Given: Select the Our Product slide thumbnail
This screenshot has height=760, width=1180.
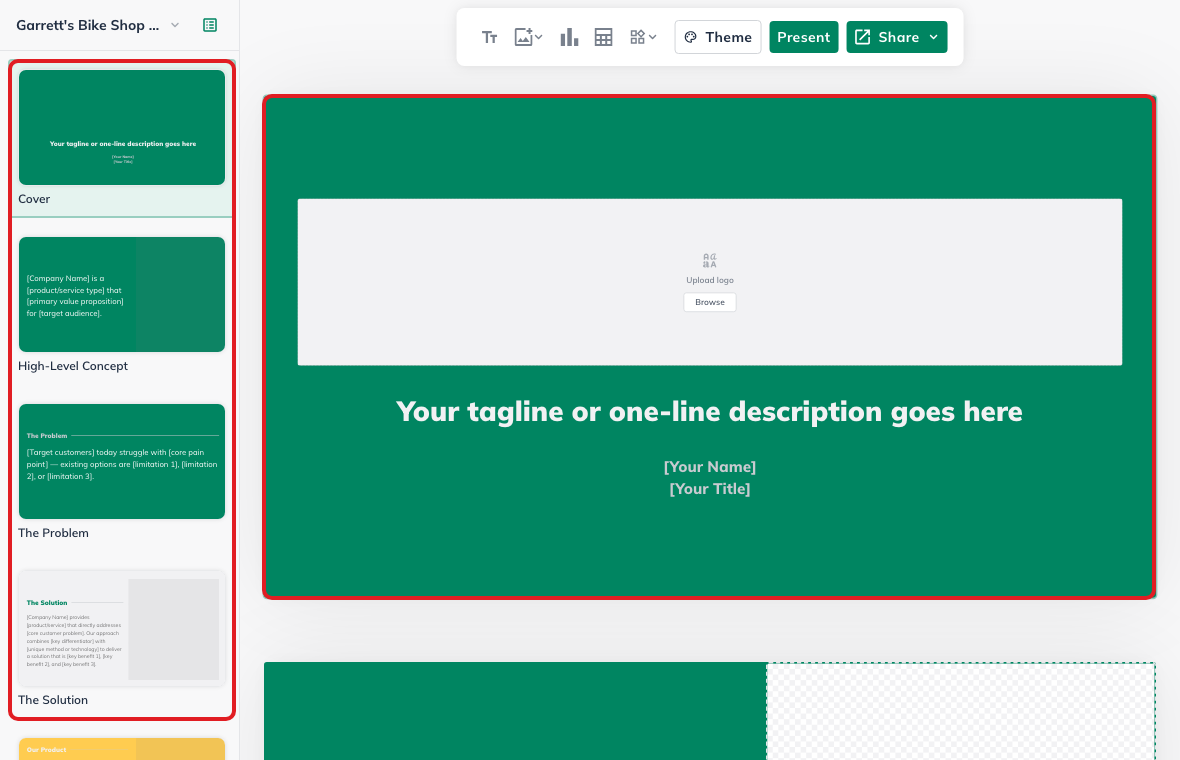Looking at the screenshot, I should point(122,749).
